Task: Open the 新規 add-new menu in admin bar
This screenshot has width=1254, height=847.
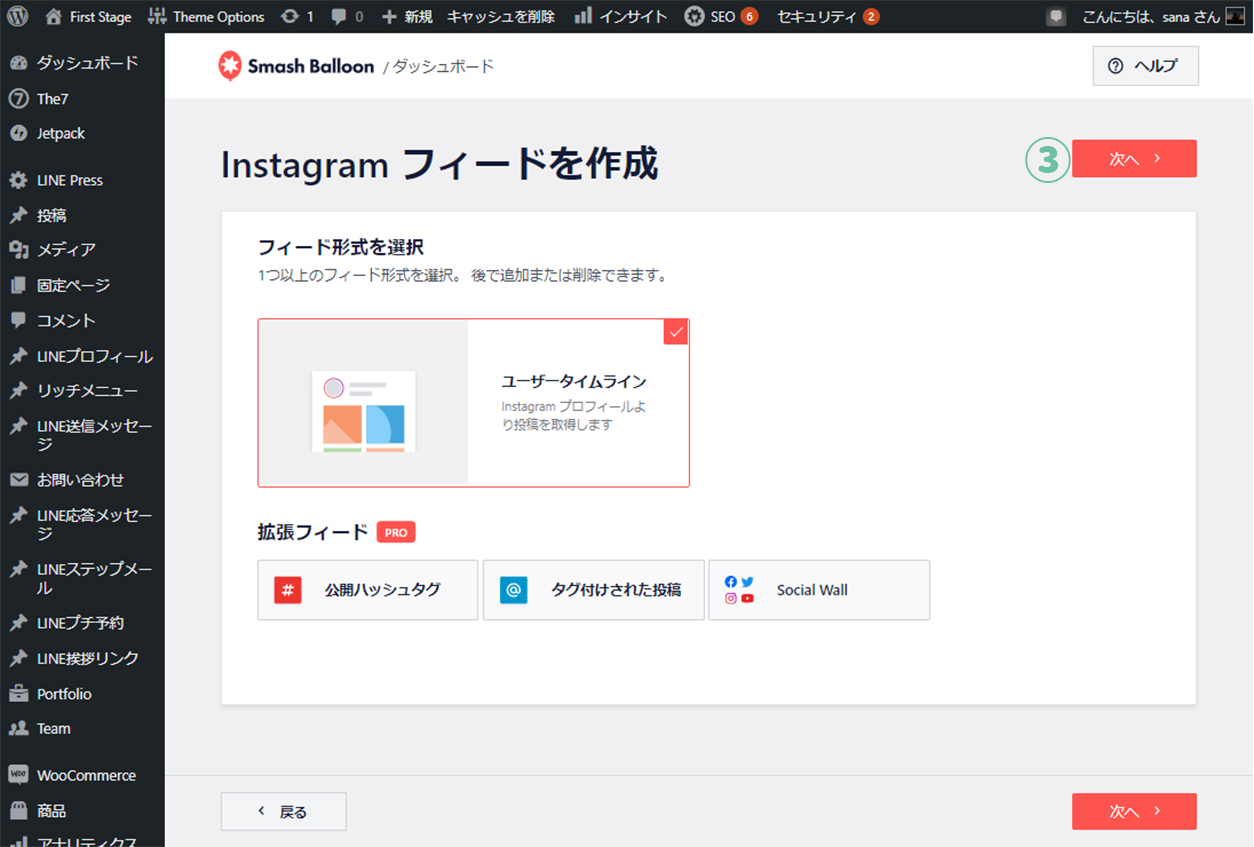Action: pos(407,16)
